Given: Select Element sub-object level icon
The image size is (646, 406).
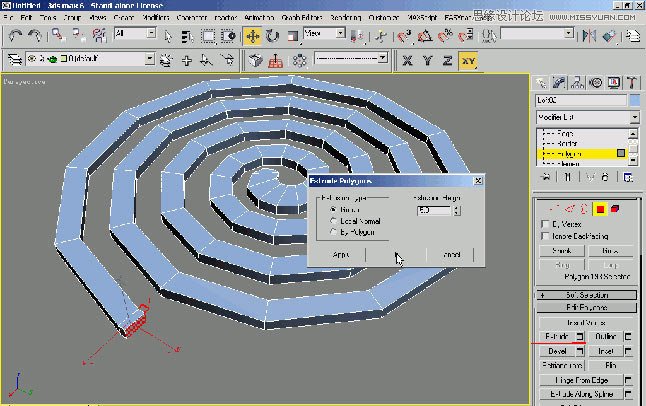Looking at the screenshot, I should click(x=615, y=209).
